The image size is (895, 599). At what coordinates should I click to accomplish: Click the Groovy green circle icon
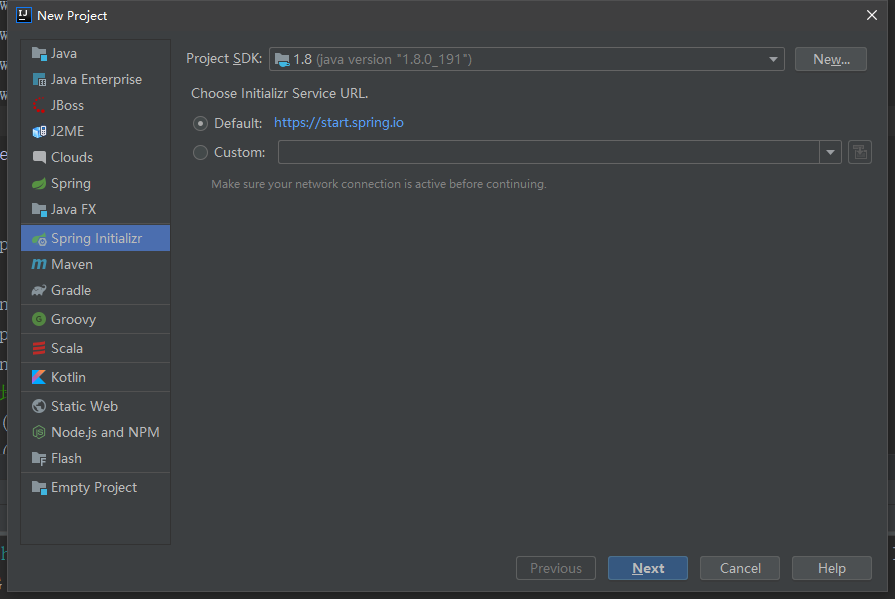39,319
